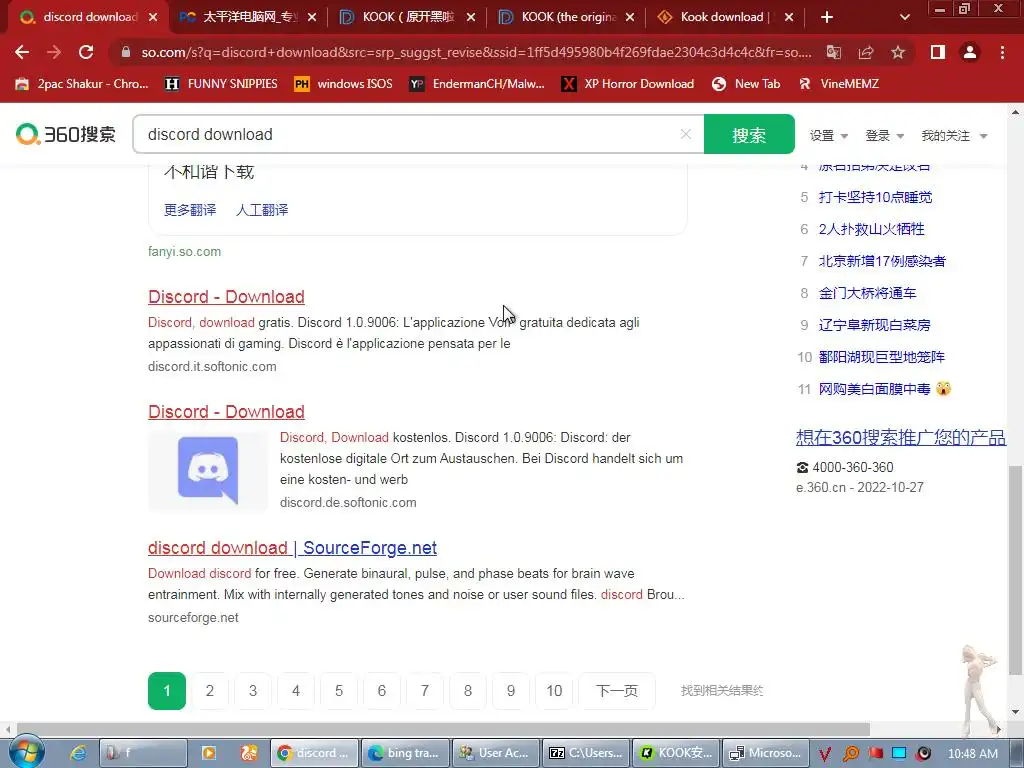This screenshot has height=768, width=1024.
Task: Switch to 7-Zip C:\Users taskbar window
Action: point(586,753)
